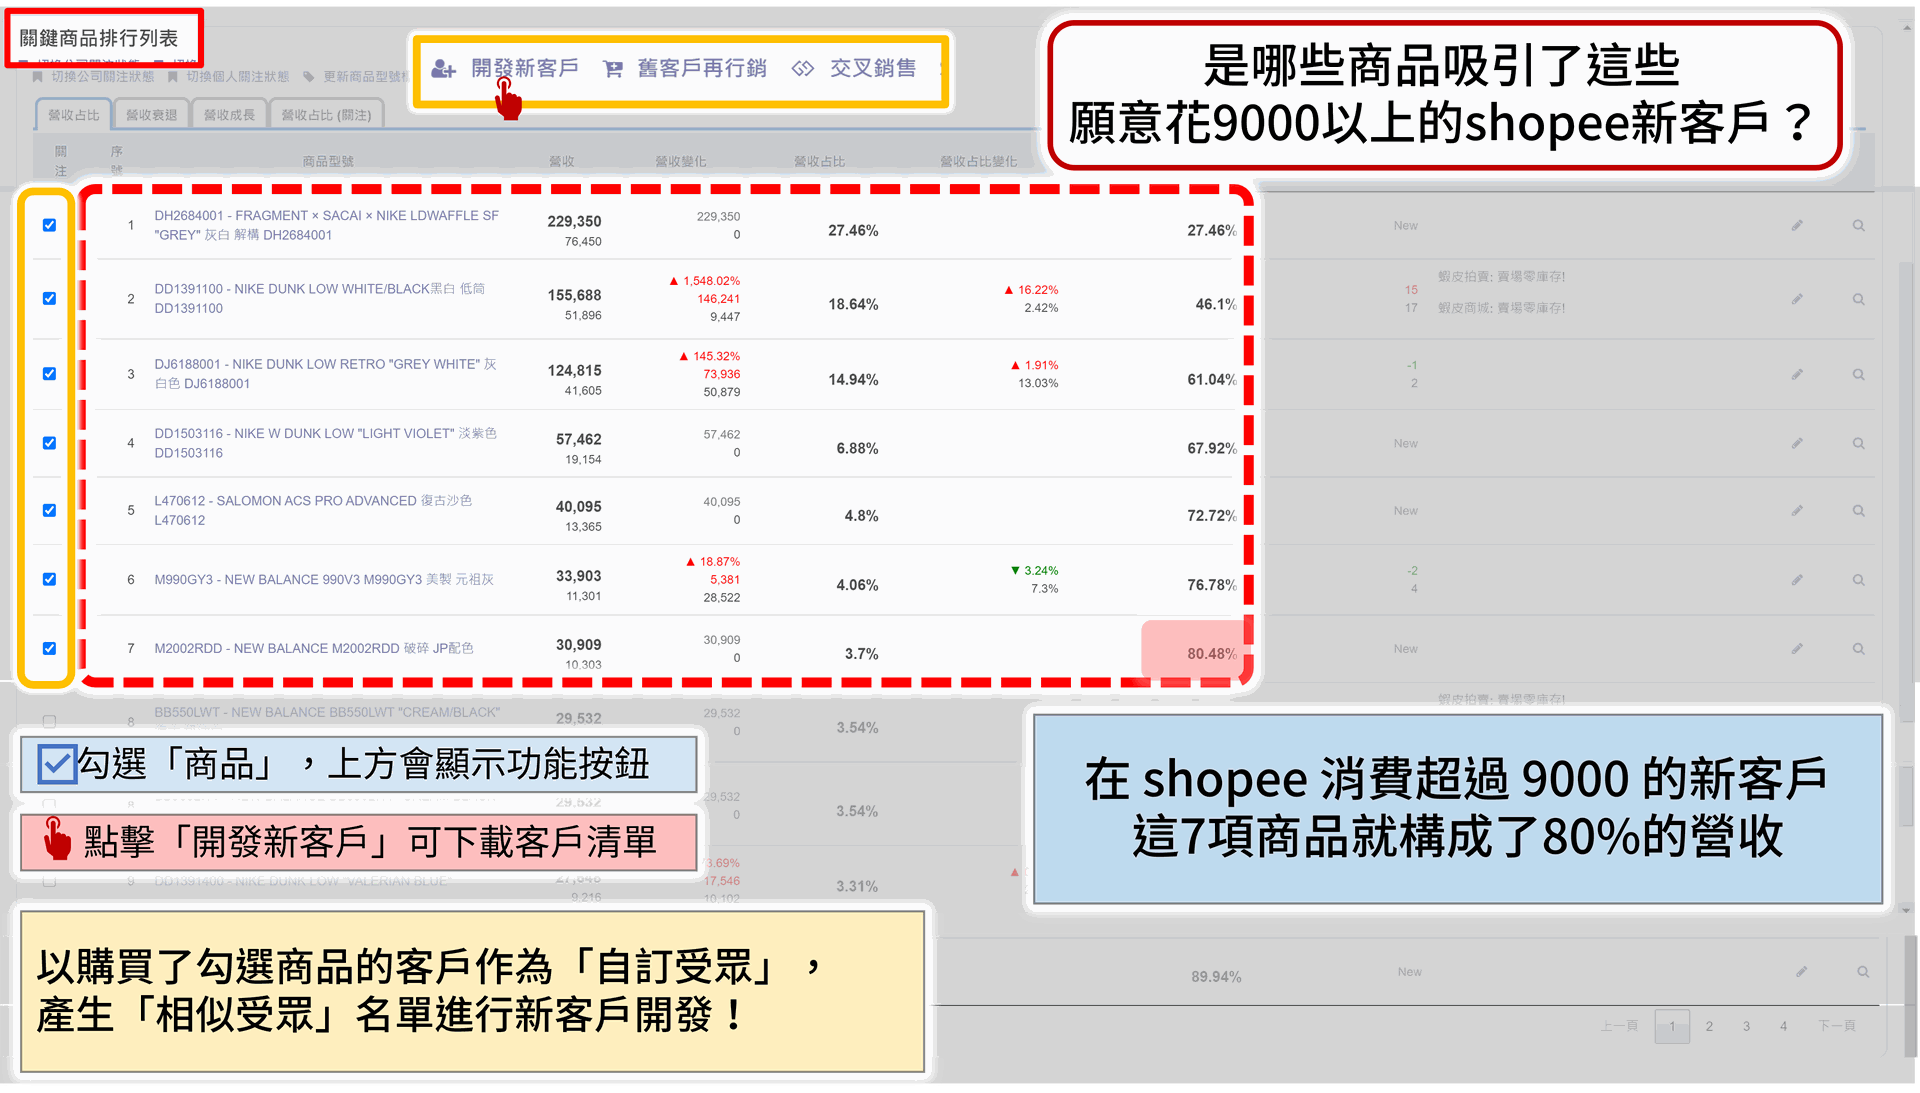Click the 上一頁 previous page link
Image resolution: width=1920 pixels, height=1093 pixels.
coord(1619,1026)
